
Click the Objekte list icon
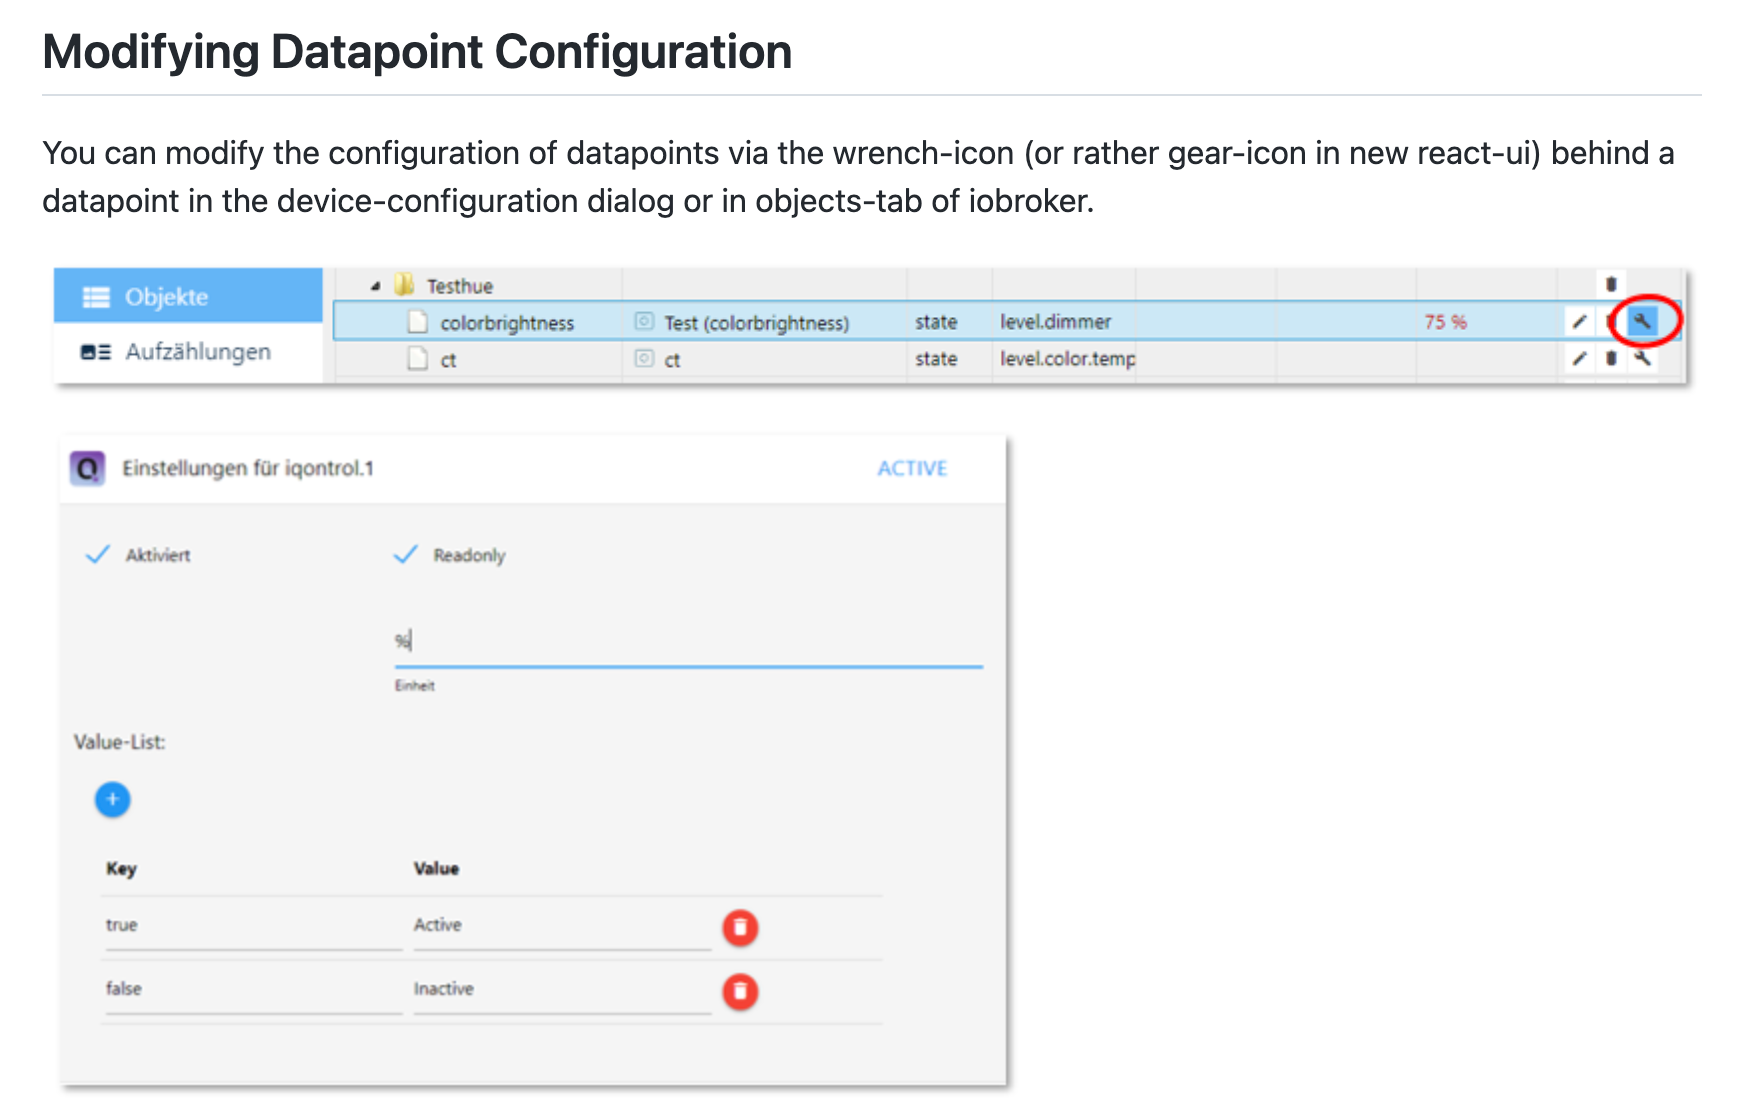click(96, 297)
